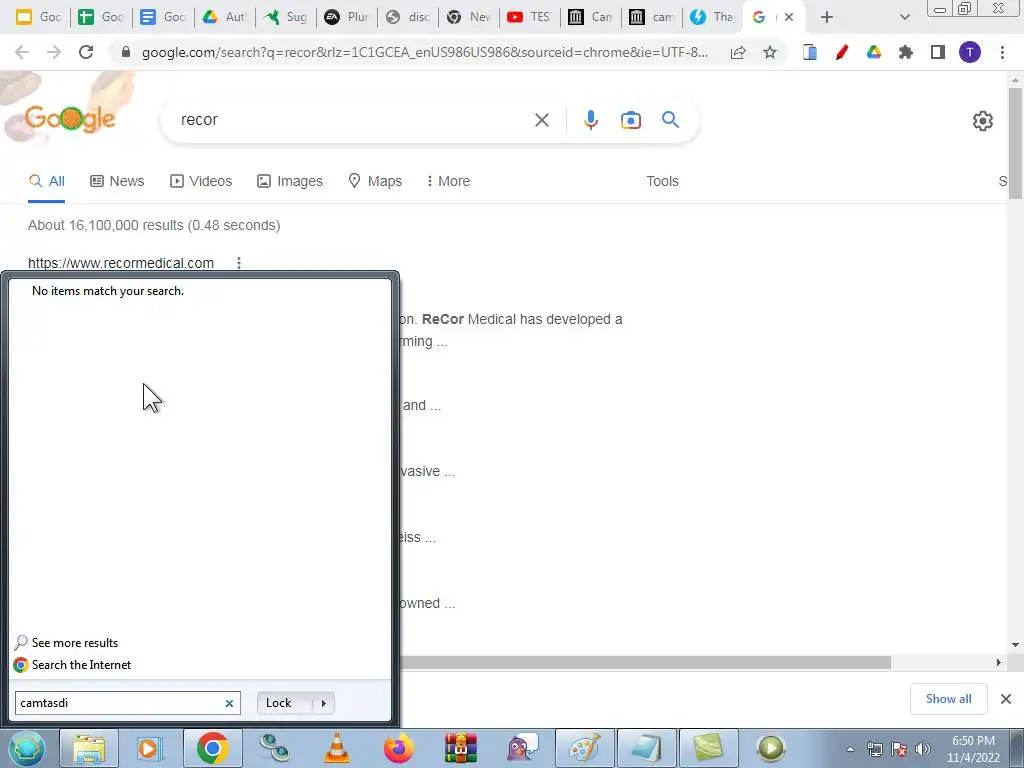Click the share page icon in address bar

738,52
